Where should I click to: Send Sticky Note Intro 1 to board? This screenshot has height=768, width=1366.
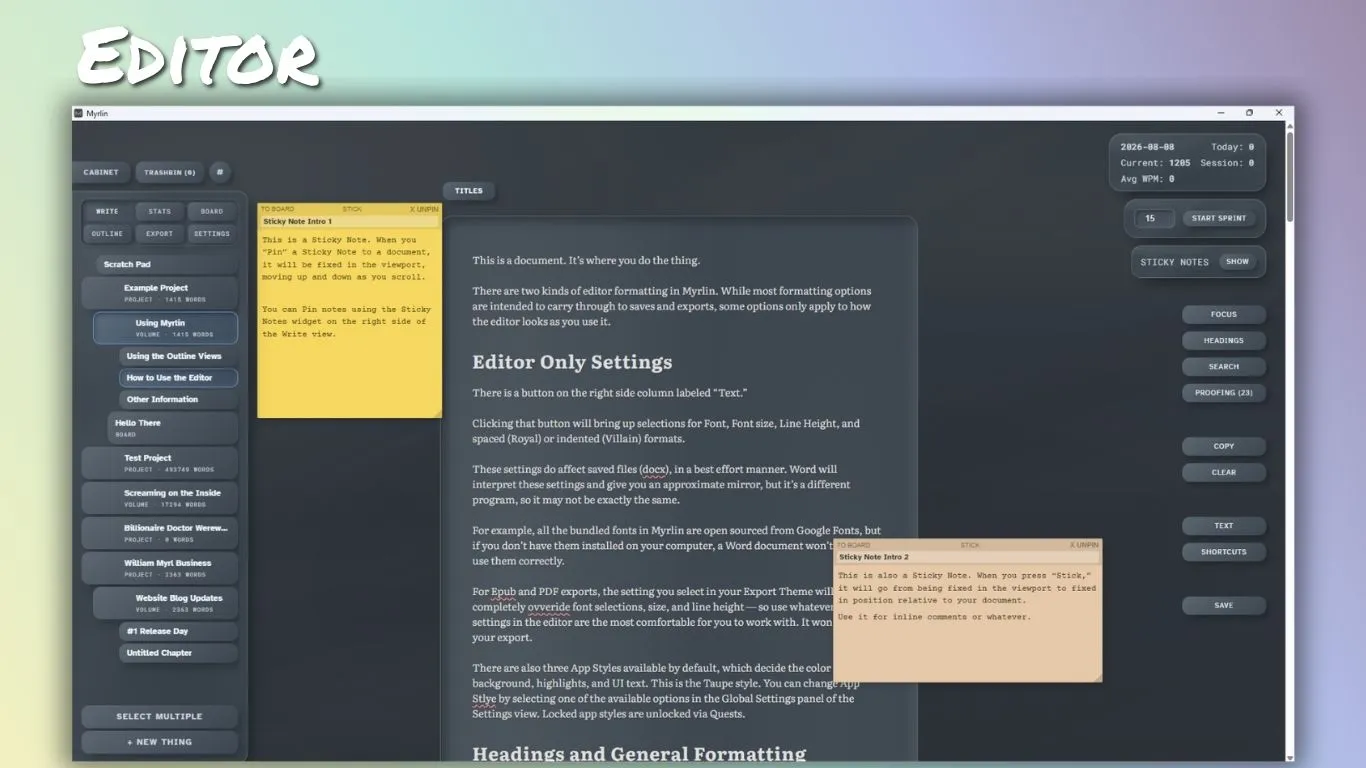pos(278,209)
